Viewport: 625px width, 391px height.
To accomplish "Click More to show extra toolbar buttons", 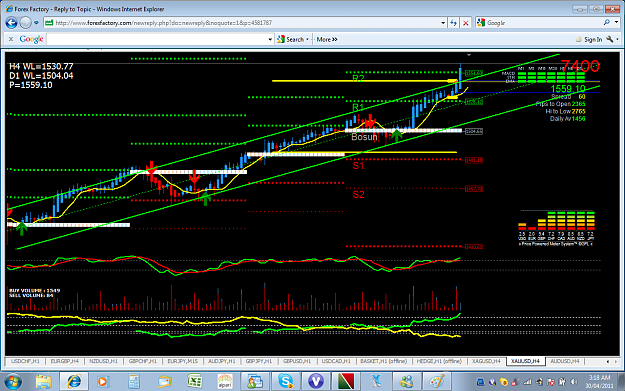I will [327, 39].
